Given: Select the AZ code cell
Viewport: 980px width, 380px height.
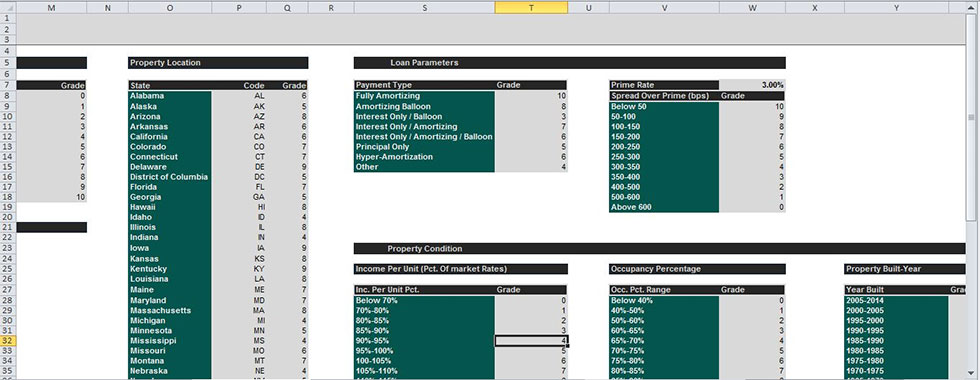Looking at the screenshot, I should pyautogui.click(x=239, y=116).
